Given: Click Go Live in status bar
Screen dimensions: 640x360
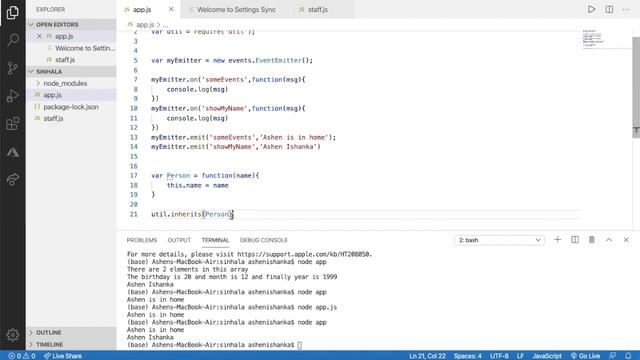Looking at the screenshot, I should click(x=585, y=356).
